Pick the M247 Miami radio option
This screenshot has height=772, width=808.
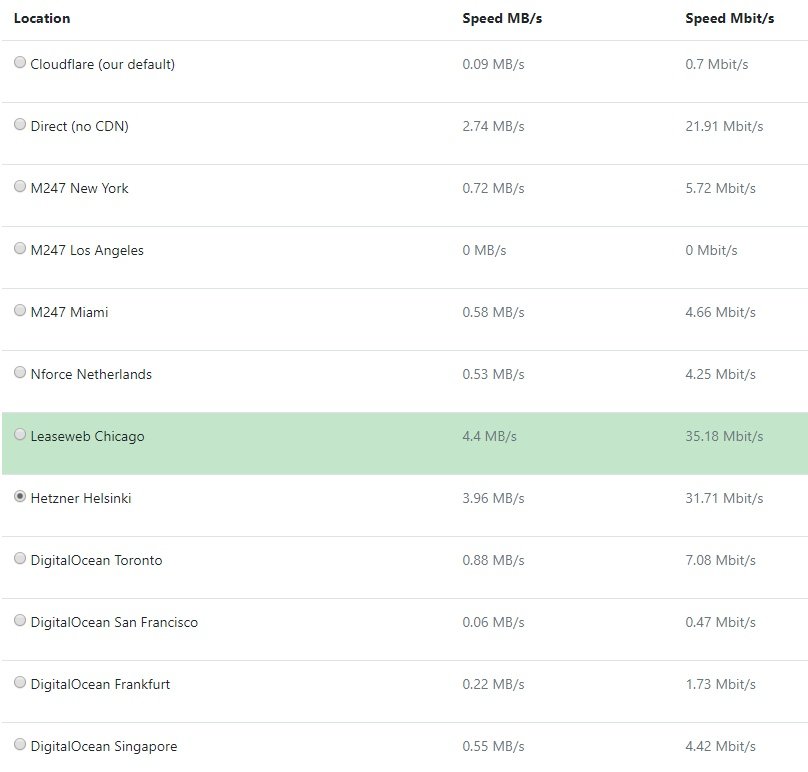[x=20, y=310]
